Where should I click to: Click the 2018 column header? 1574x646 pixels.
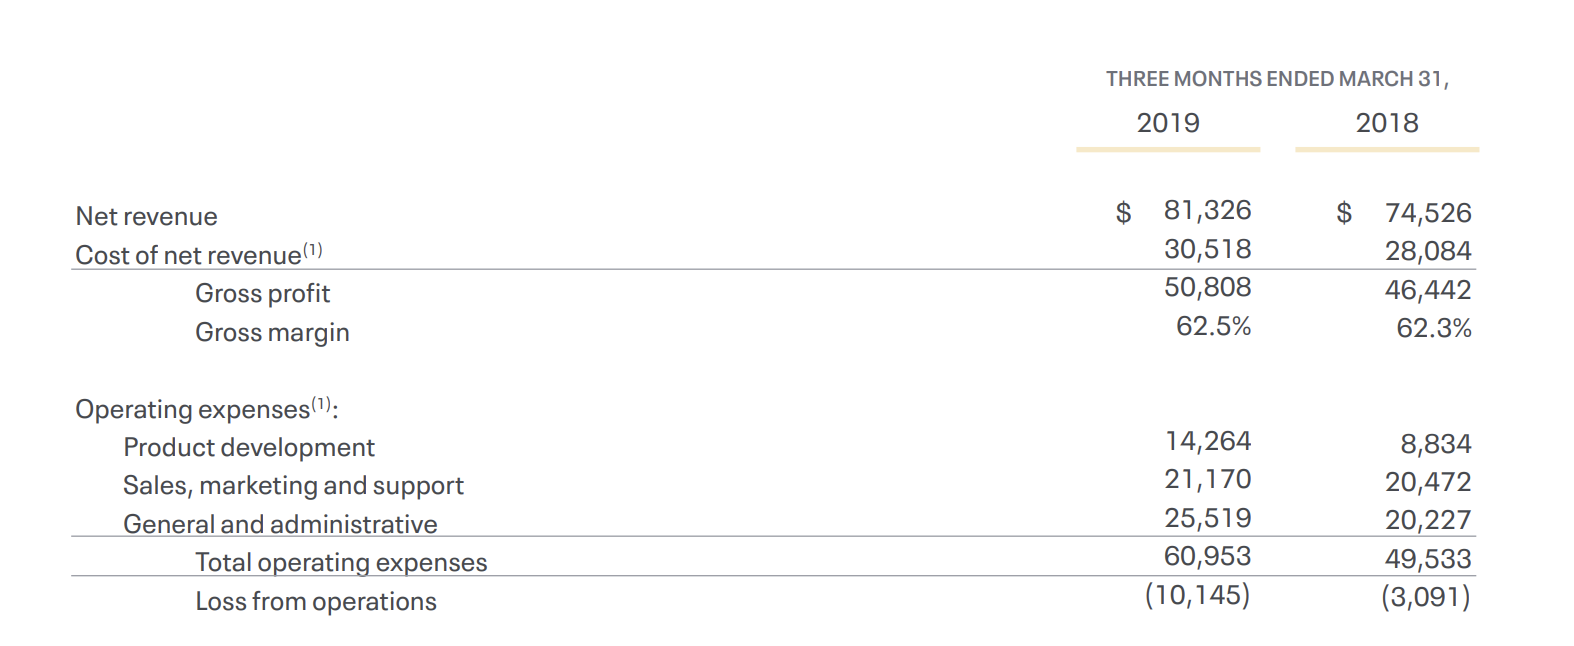pyautogui.click(x=1386, y=123)
